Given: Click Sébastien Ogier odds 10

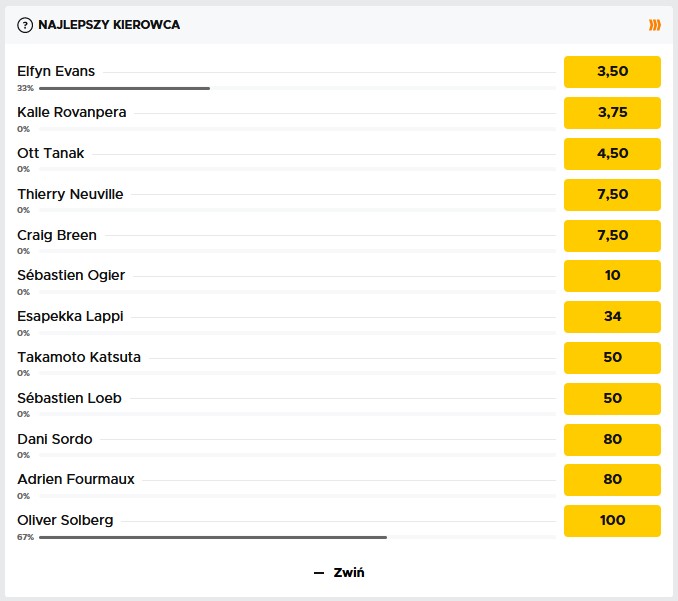Looking at the screenshot, I should point(612,276).
